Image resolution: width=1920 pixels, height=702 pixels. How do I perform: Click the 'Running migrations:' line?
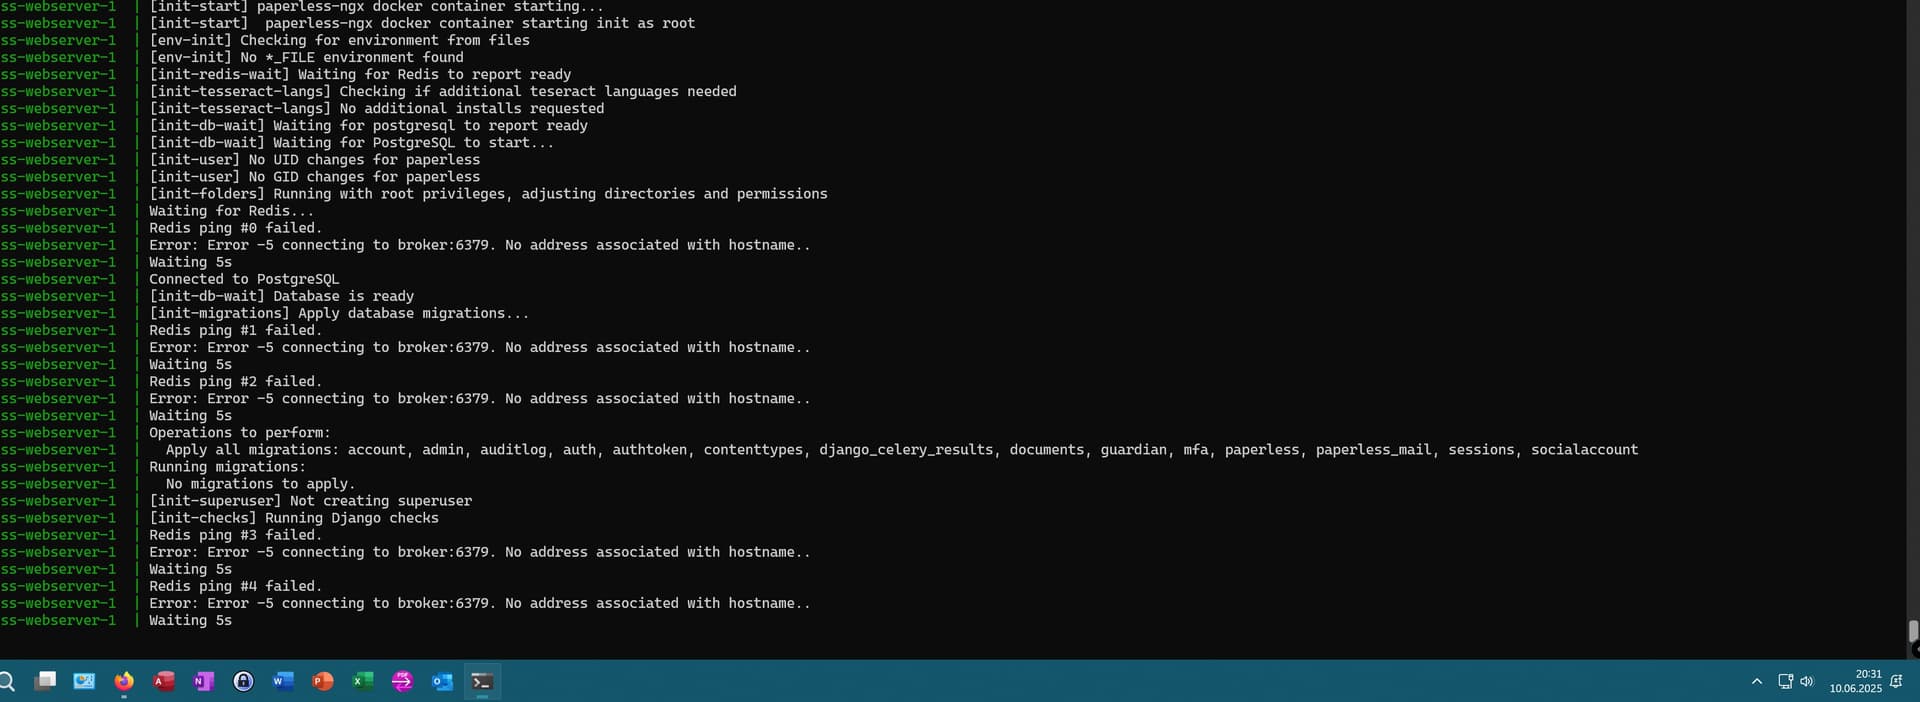[x=228, y=467]
